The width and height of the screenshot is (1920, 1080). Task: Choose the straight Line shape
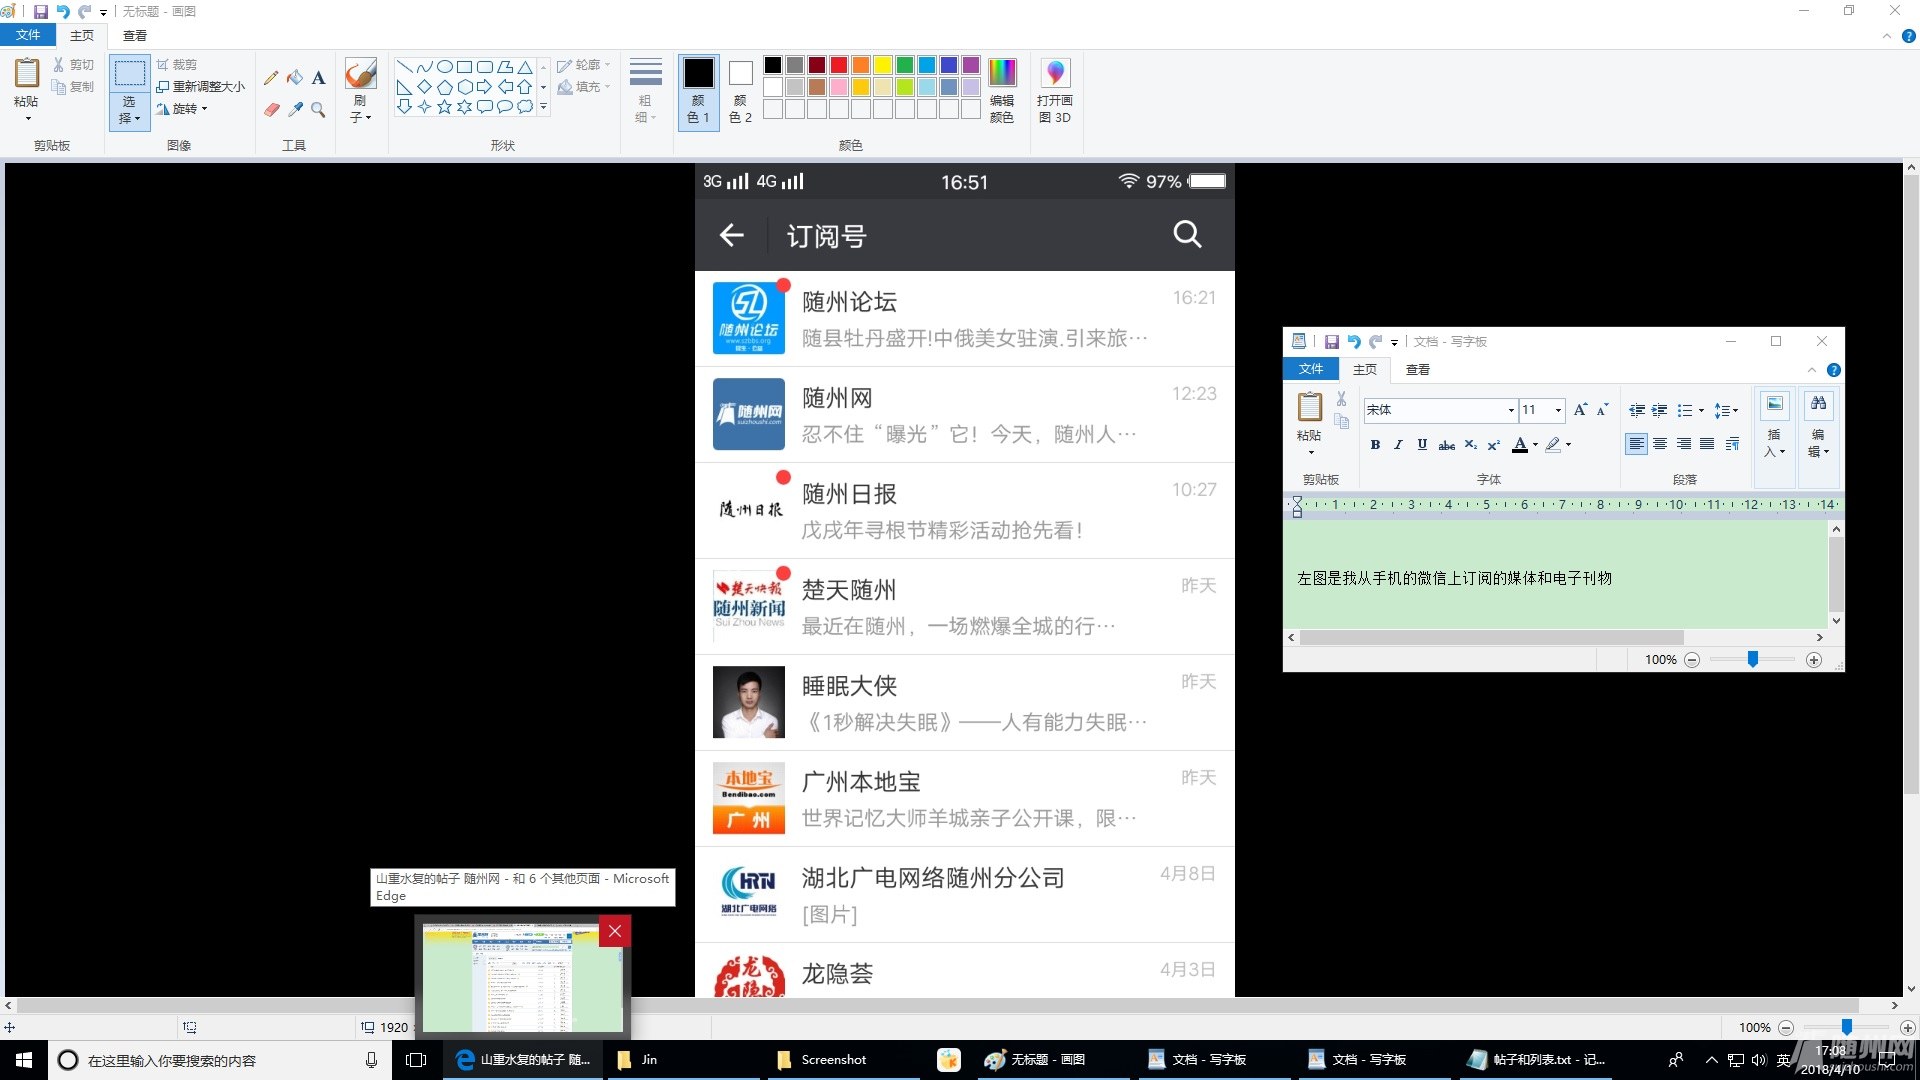[x=404, y=67]
